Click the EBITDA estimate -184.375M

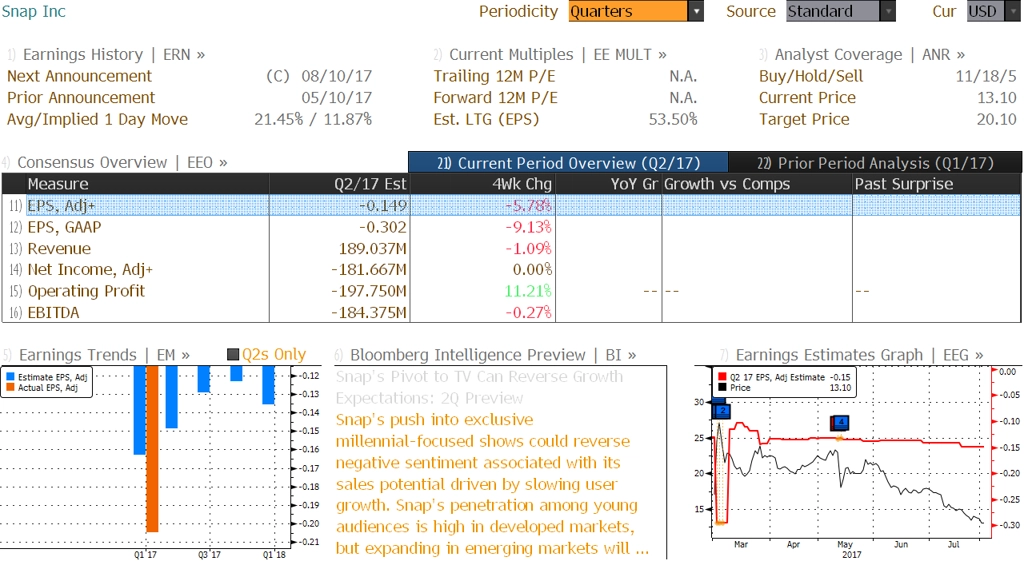368,312
